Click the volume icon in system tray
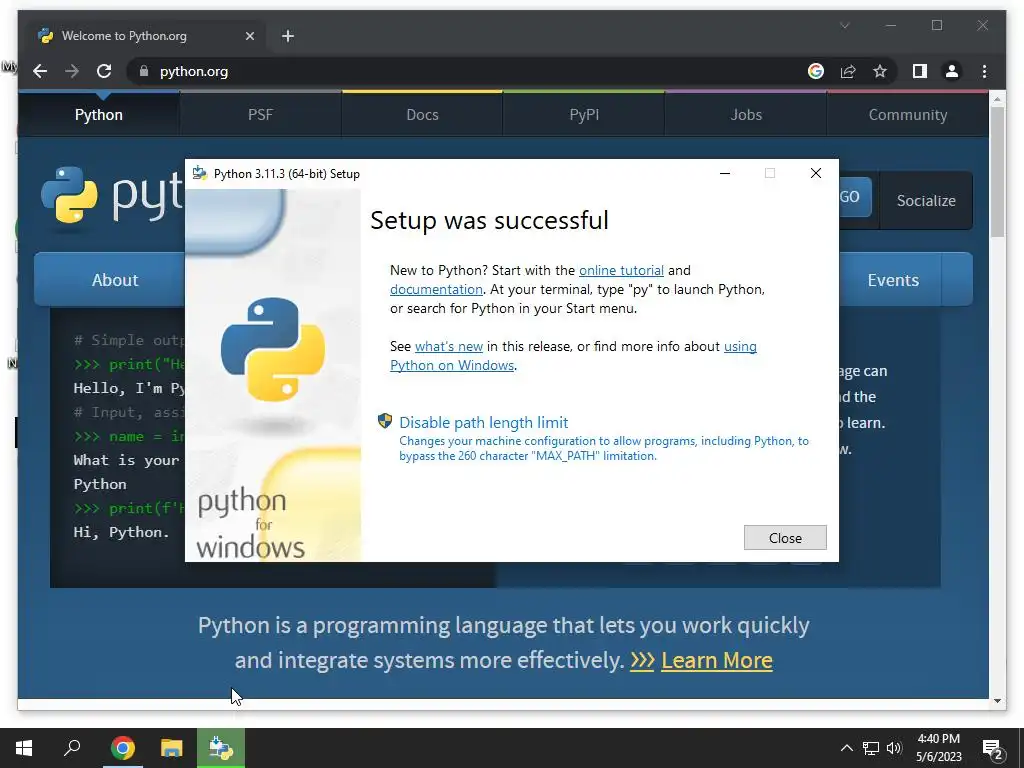 coord(894,748)
